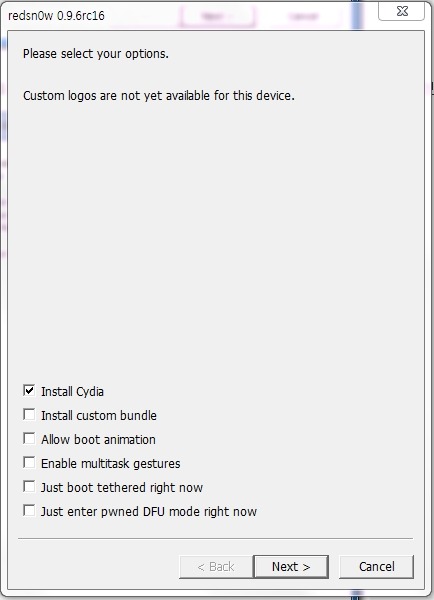Cancel the redsn0w wizard
Image resolution: width=434 pixels, height=600 pixels.
click(377, 567)
